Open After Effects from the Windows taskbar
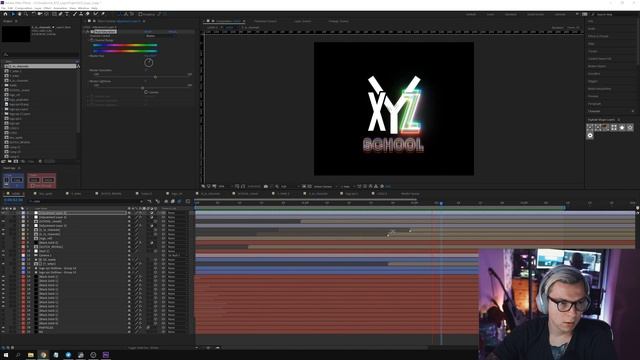 tap(106, 355)
